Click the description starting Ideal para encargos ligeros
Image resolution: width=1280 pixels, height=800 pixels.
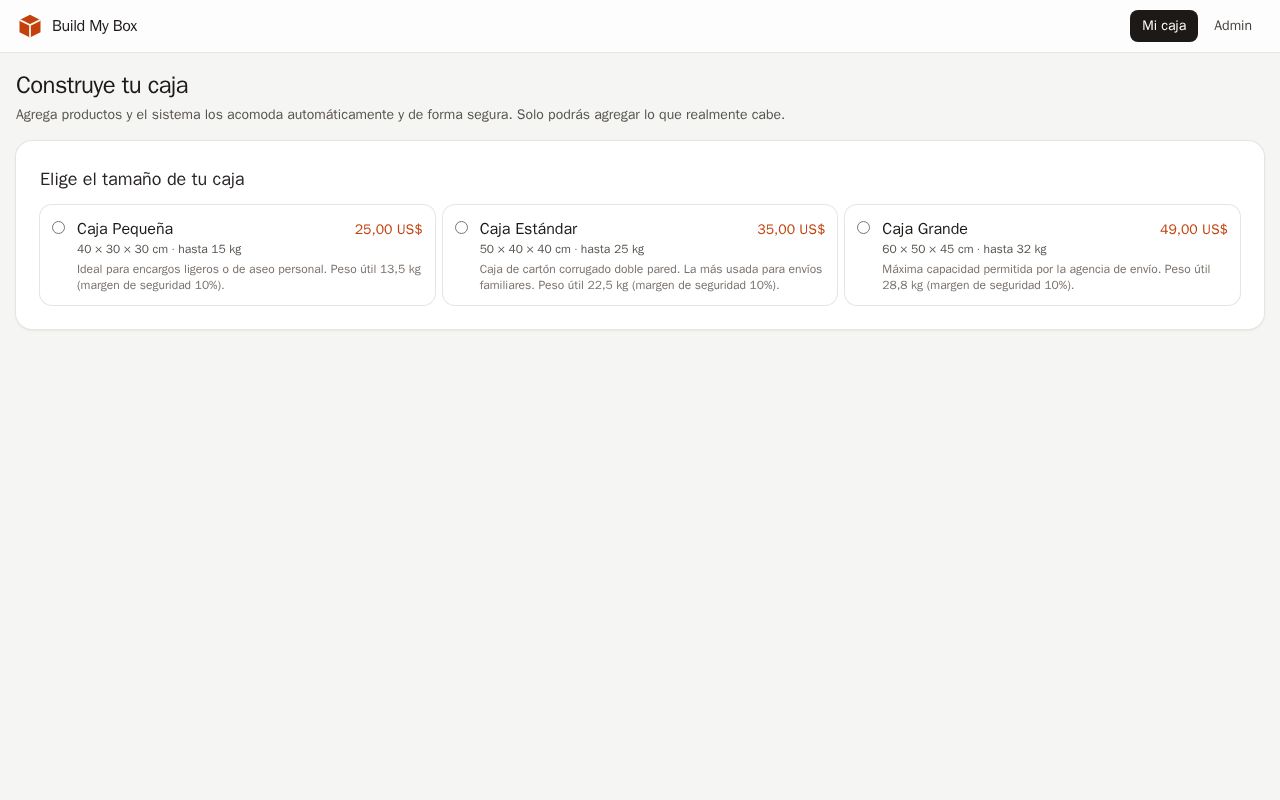click(249, 277)
